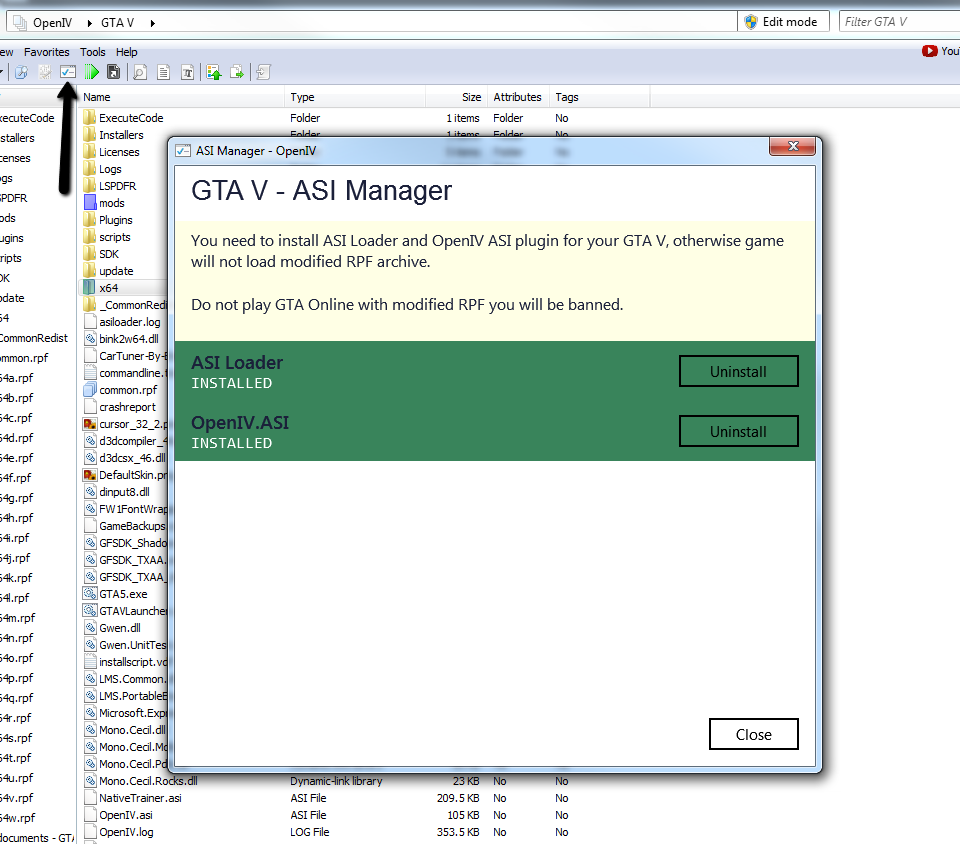Screen dimensions: 960x844
Task: Click the dark document shortcut toolbar icon
Action: click(x=114, y=72)
